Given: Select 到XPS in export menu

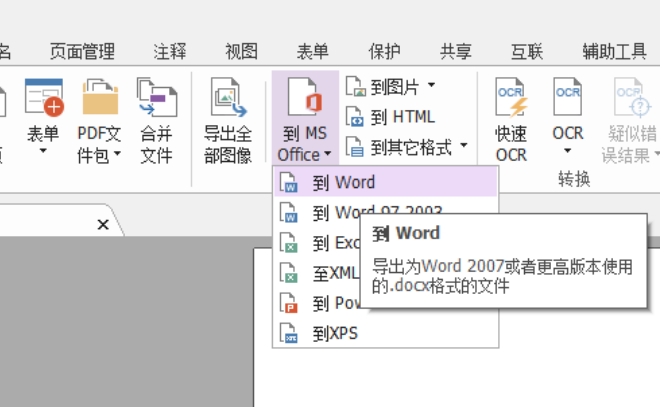Looking at the screenshot, I should (385, 333).
